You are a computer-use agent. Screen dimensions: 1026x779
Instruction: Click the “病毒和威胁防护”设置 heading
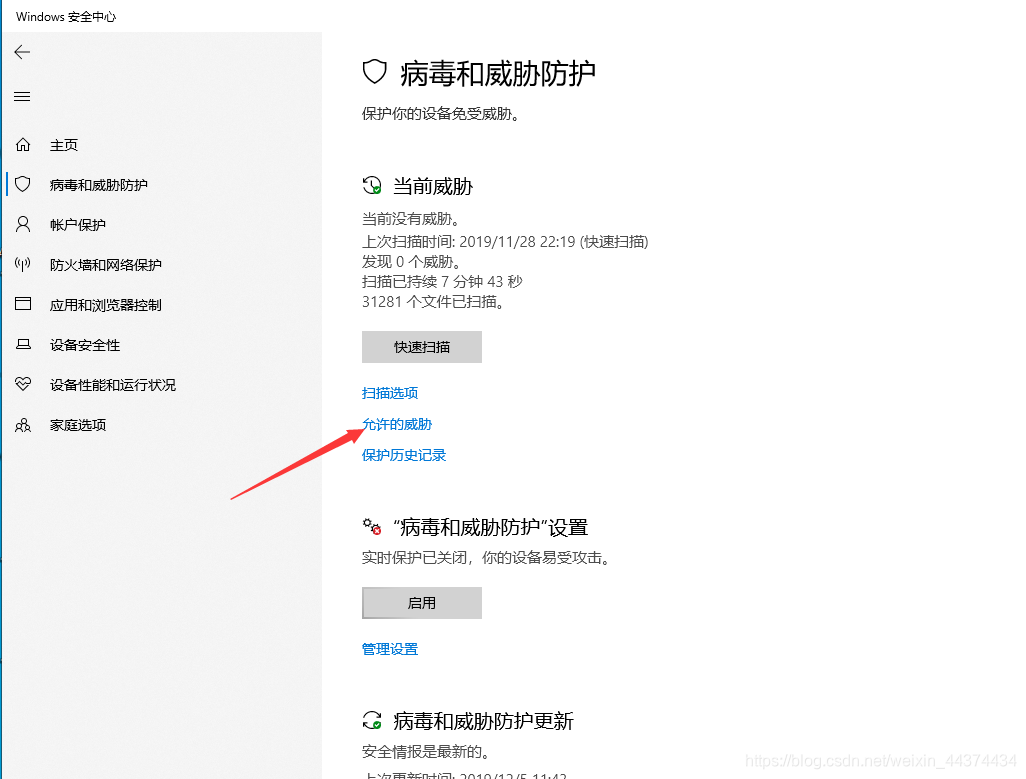tap(490, 527)
